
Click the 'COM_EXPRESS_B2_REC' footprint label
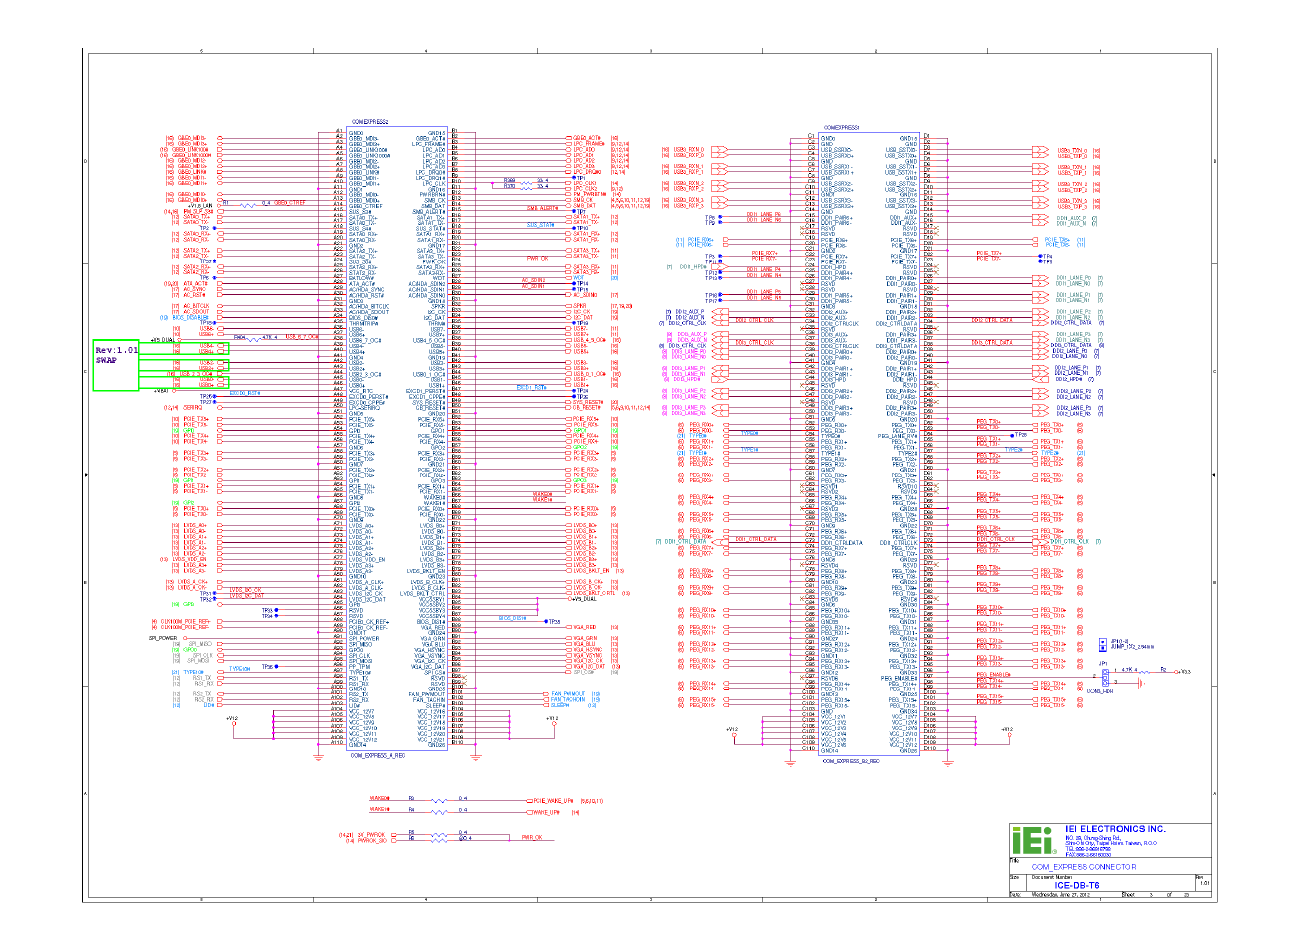click(x=851, y=761)
